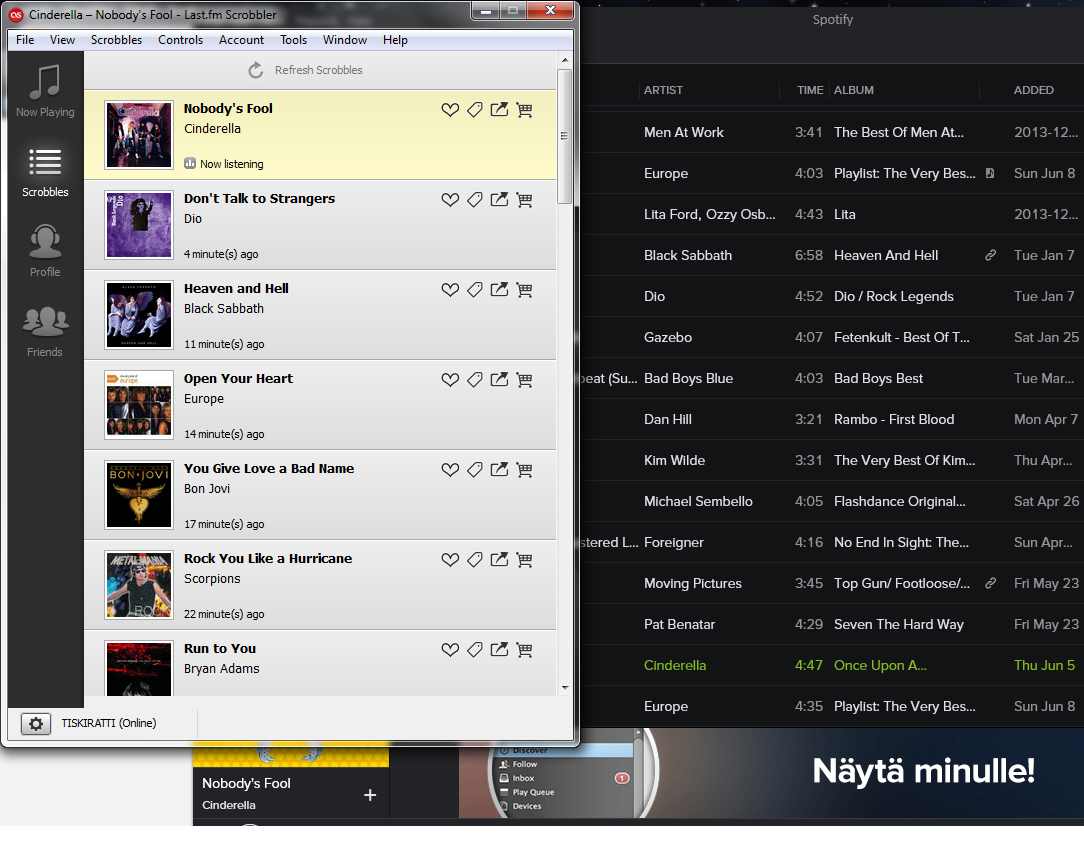Switch to the Scrobbles view

click(x=45, y=173)
